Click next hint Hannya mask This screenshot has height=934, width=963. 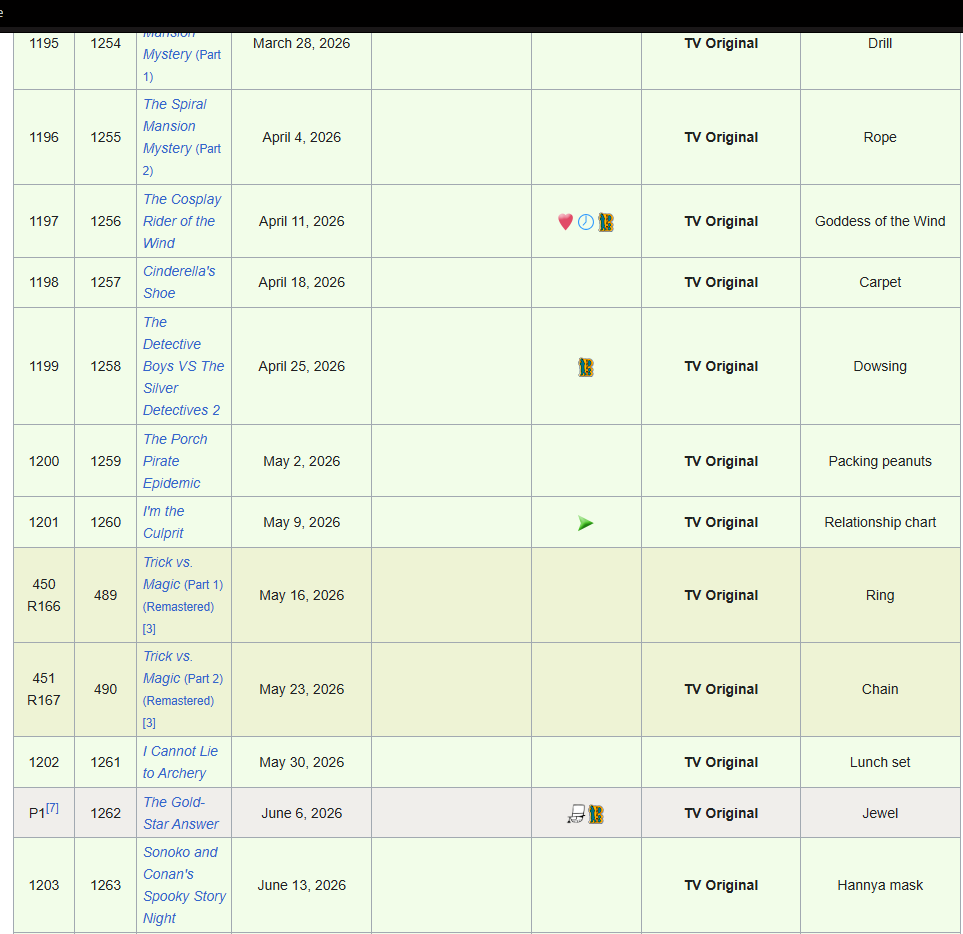coord(879,885)
